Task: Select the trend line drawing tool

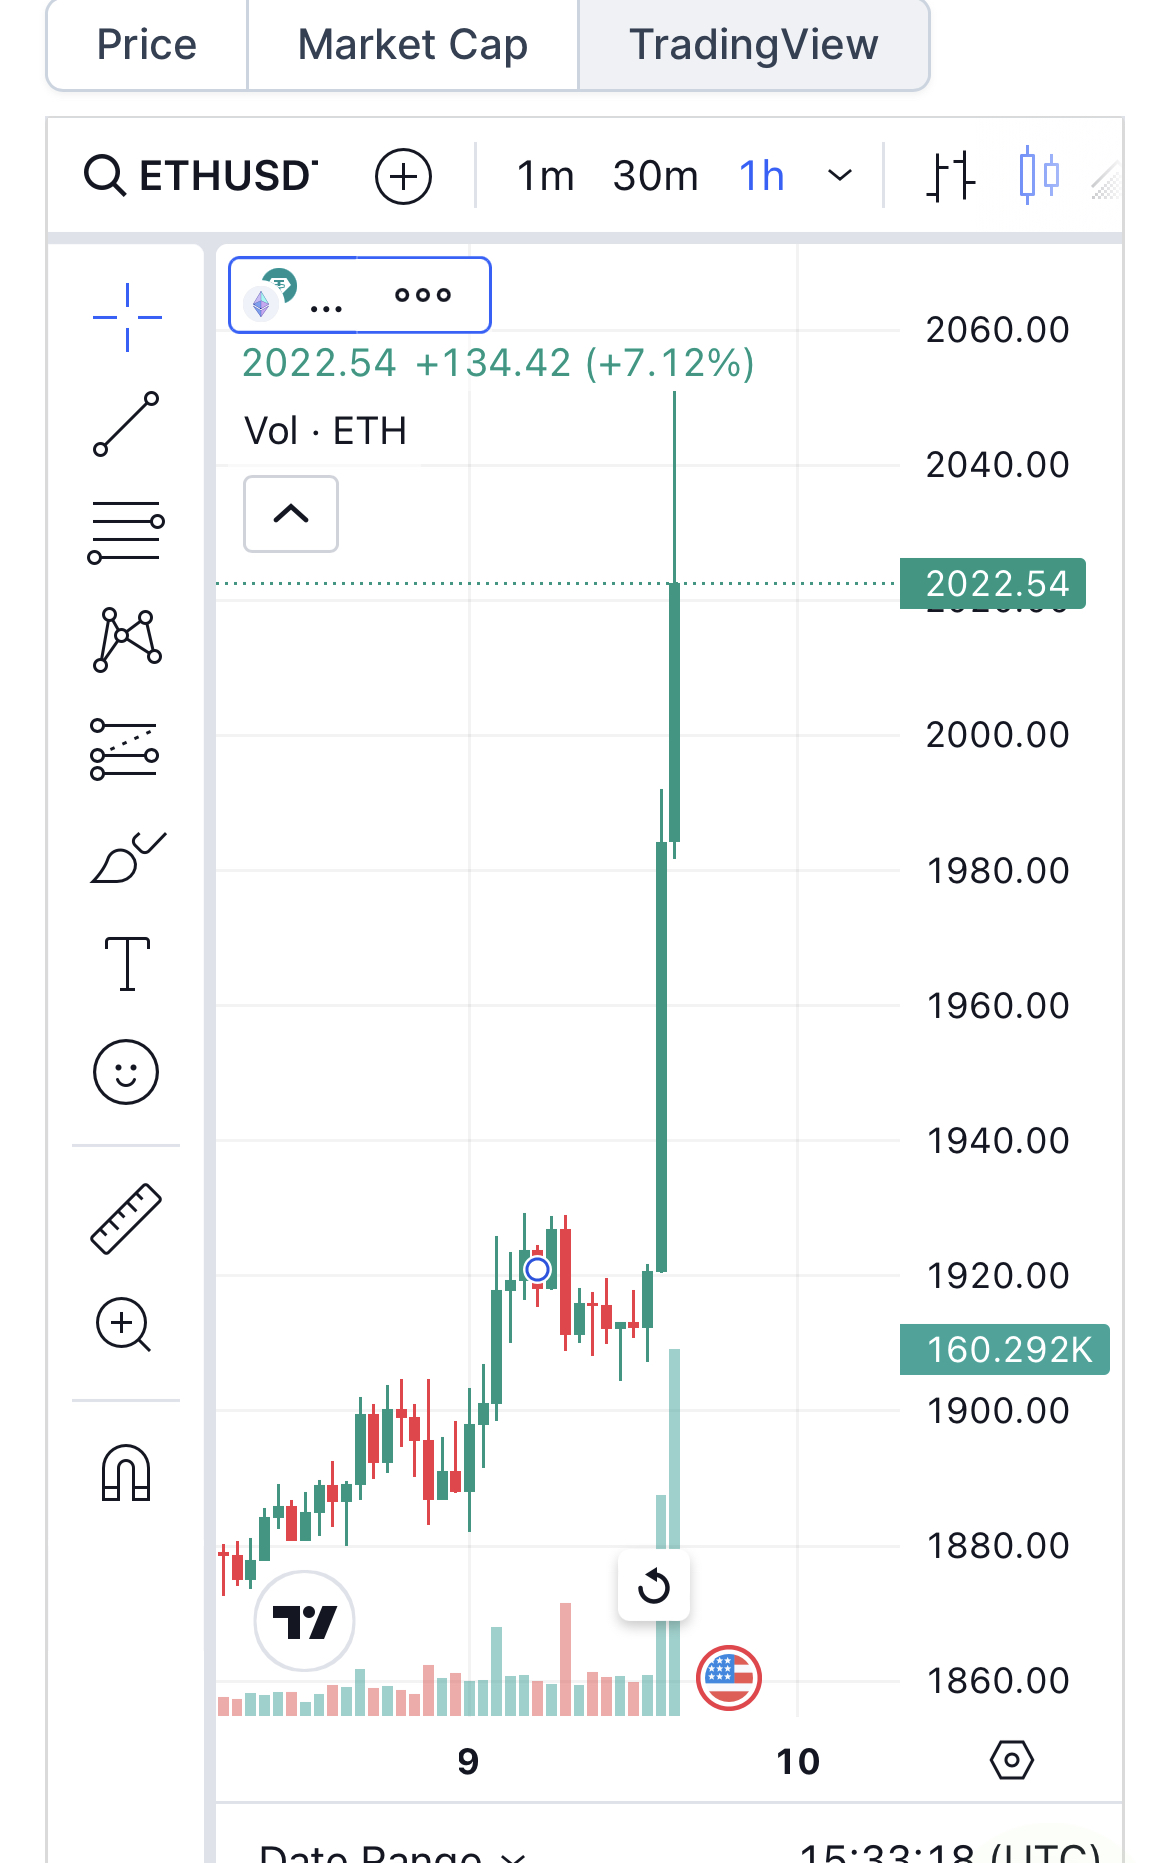Action: pos(127,424)
